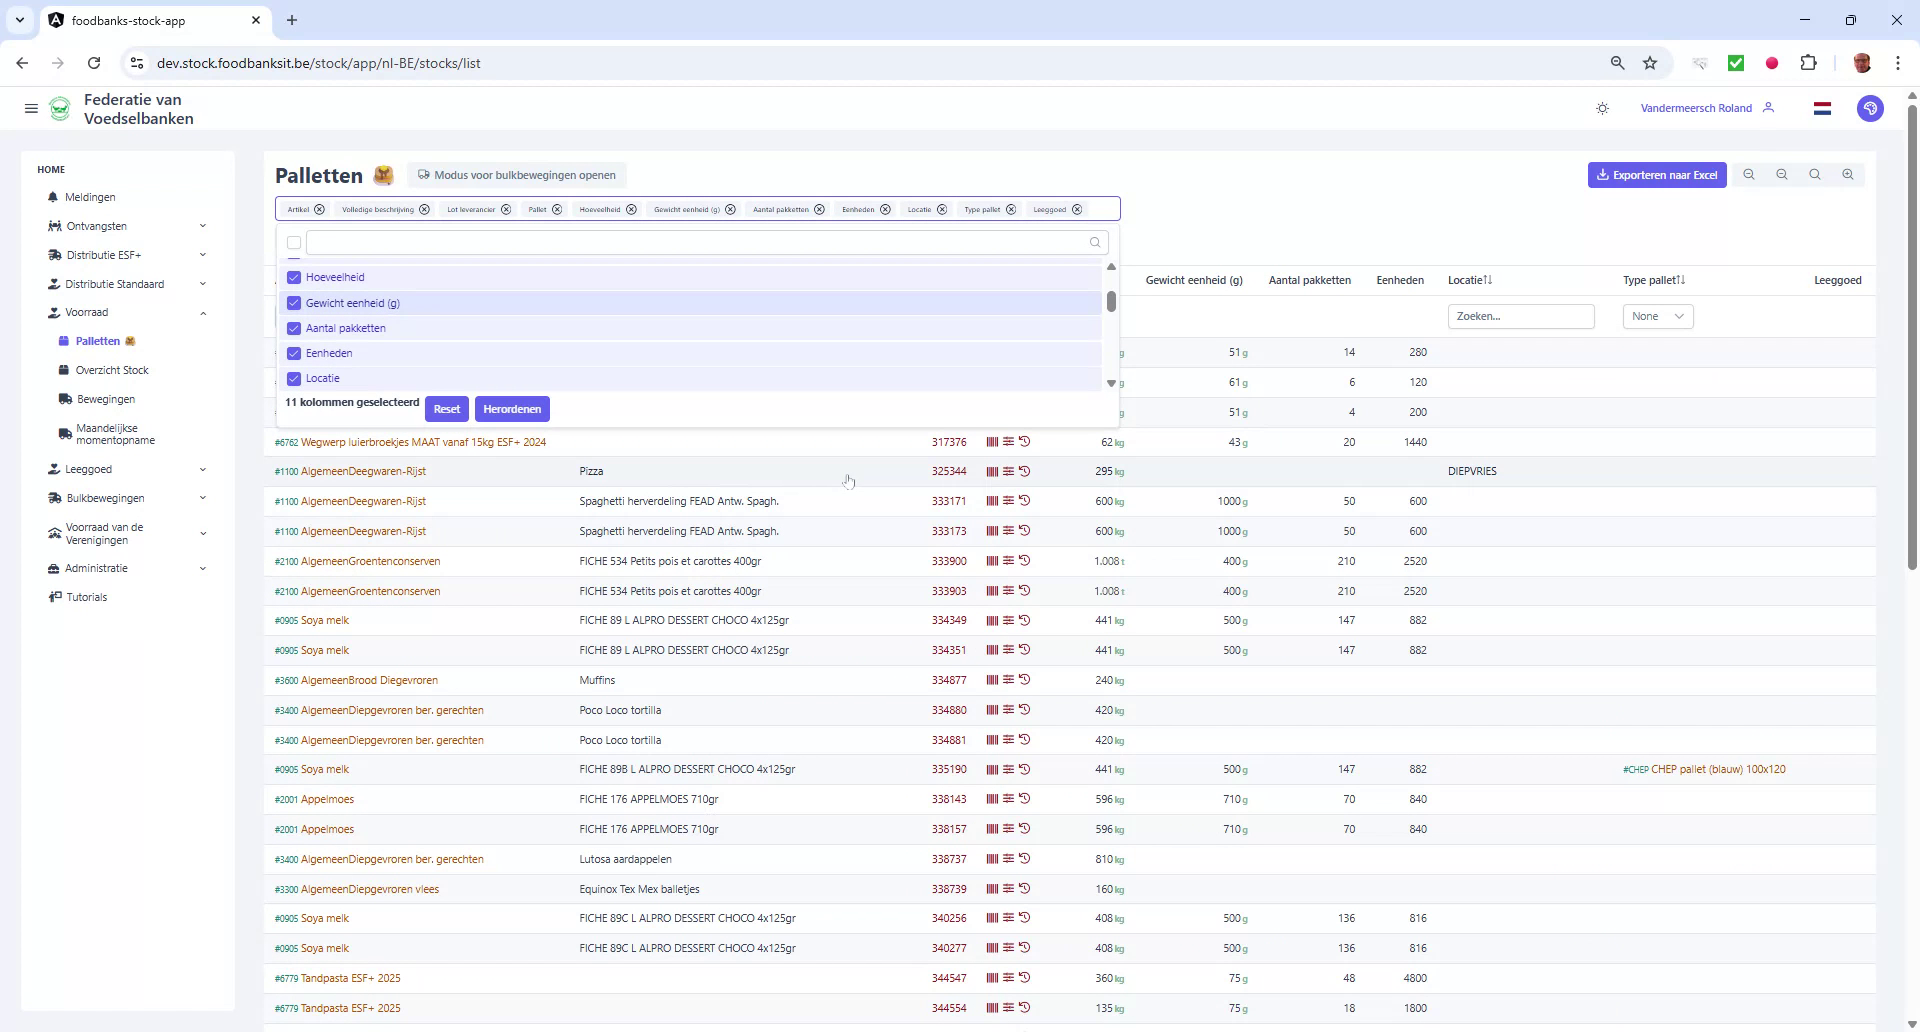Disable the Eenheden column checkbox

[293, 353]
